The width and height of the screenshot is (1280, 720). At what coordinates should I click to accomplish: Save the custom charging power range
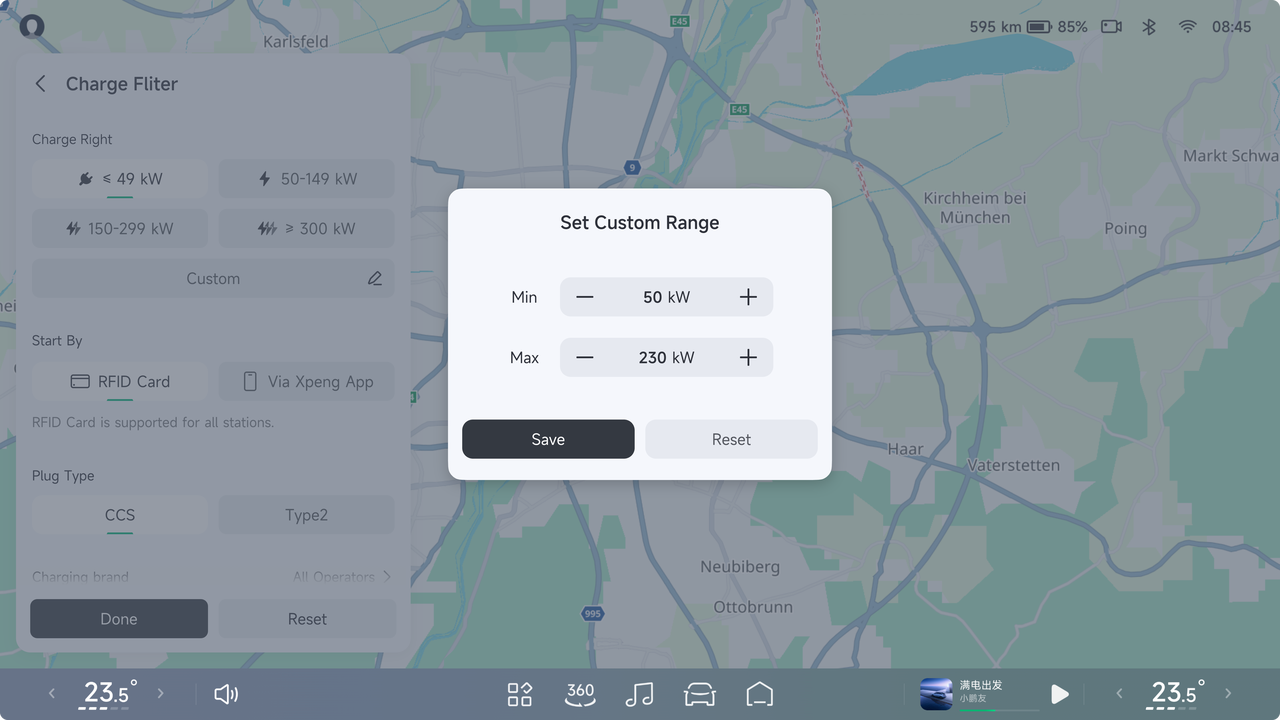[548, 439]
